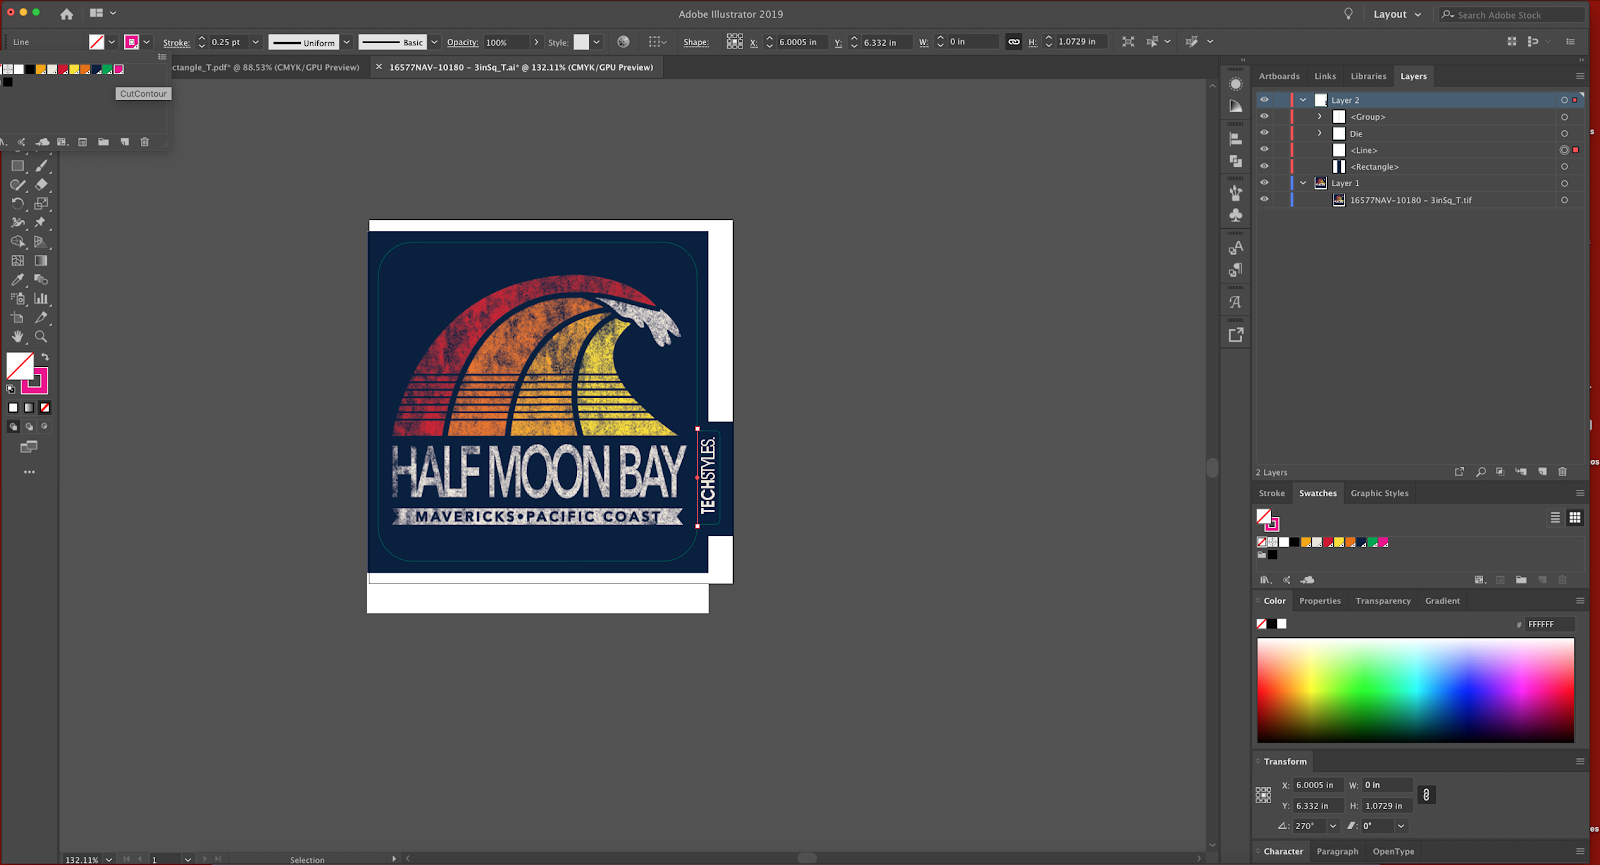Select the Eraser tool
The image size is (1600, 865).
[x=41, y=185]
